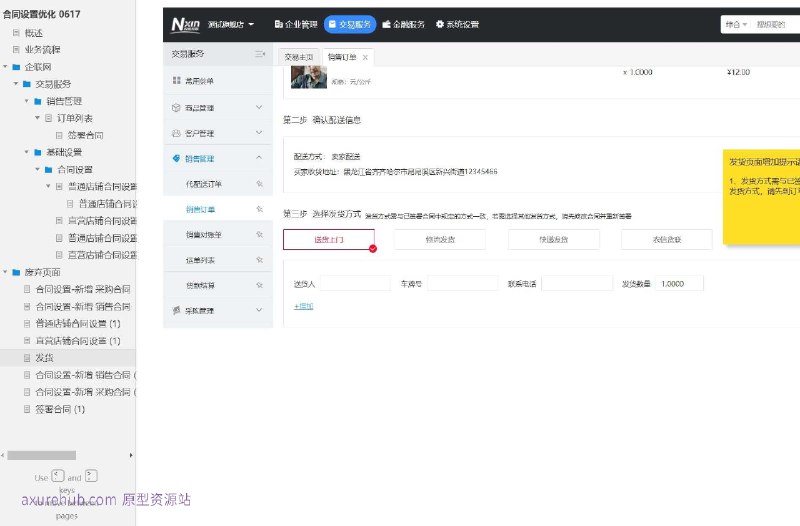Switch to the 交易主页 tab
This screenshot has height=526, width=800.
click(x=299, y=57)
